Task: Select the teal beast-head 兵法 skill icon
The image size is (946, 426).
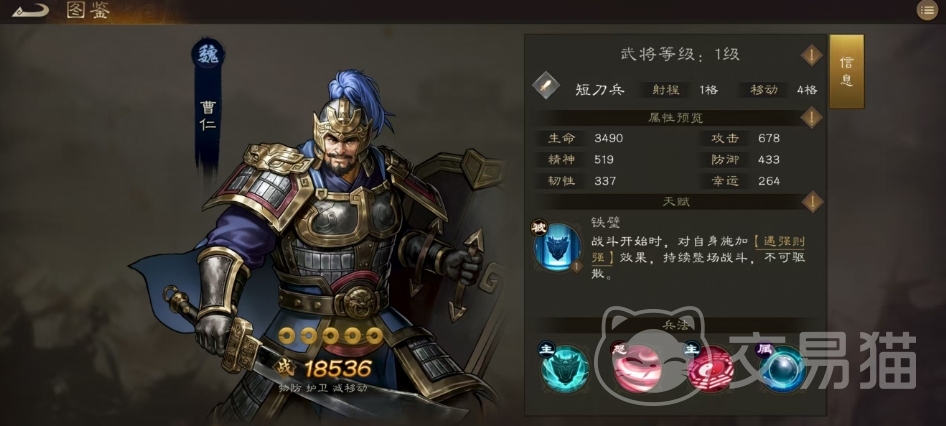Action: tap(565, 367)
